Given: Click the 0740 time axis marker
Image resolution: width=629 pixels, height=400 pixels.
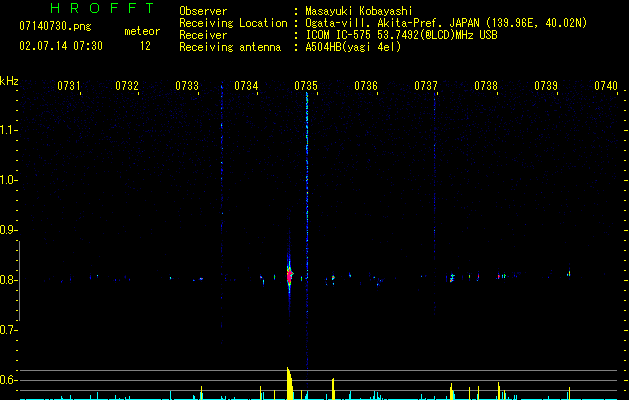Looking at the screenshot, I should (x=606, y=86).
